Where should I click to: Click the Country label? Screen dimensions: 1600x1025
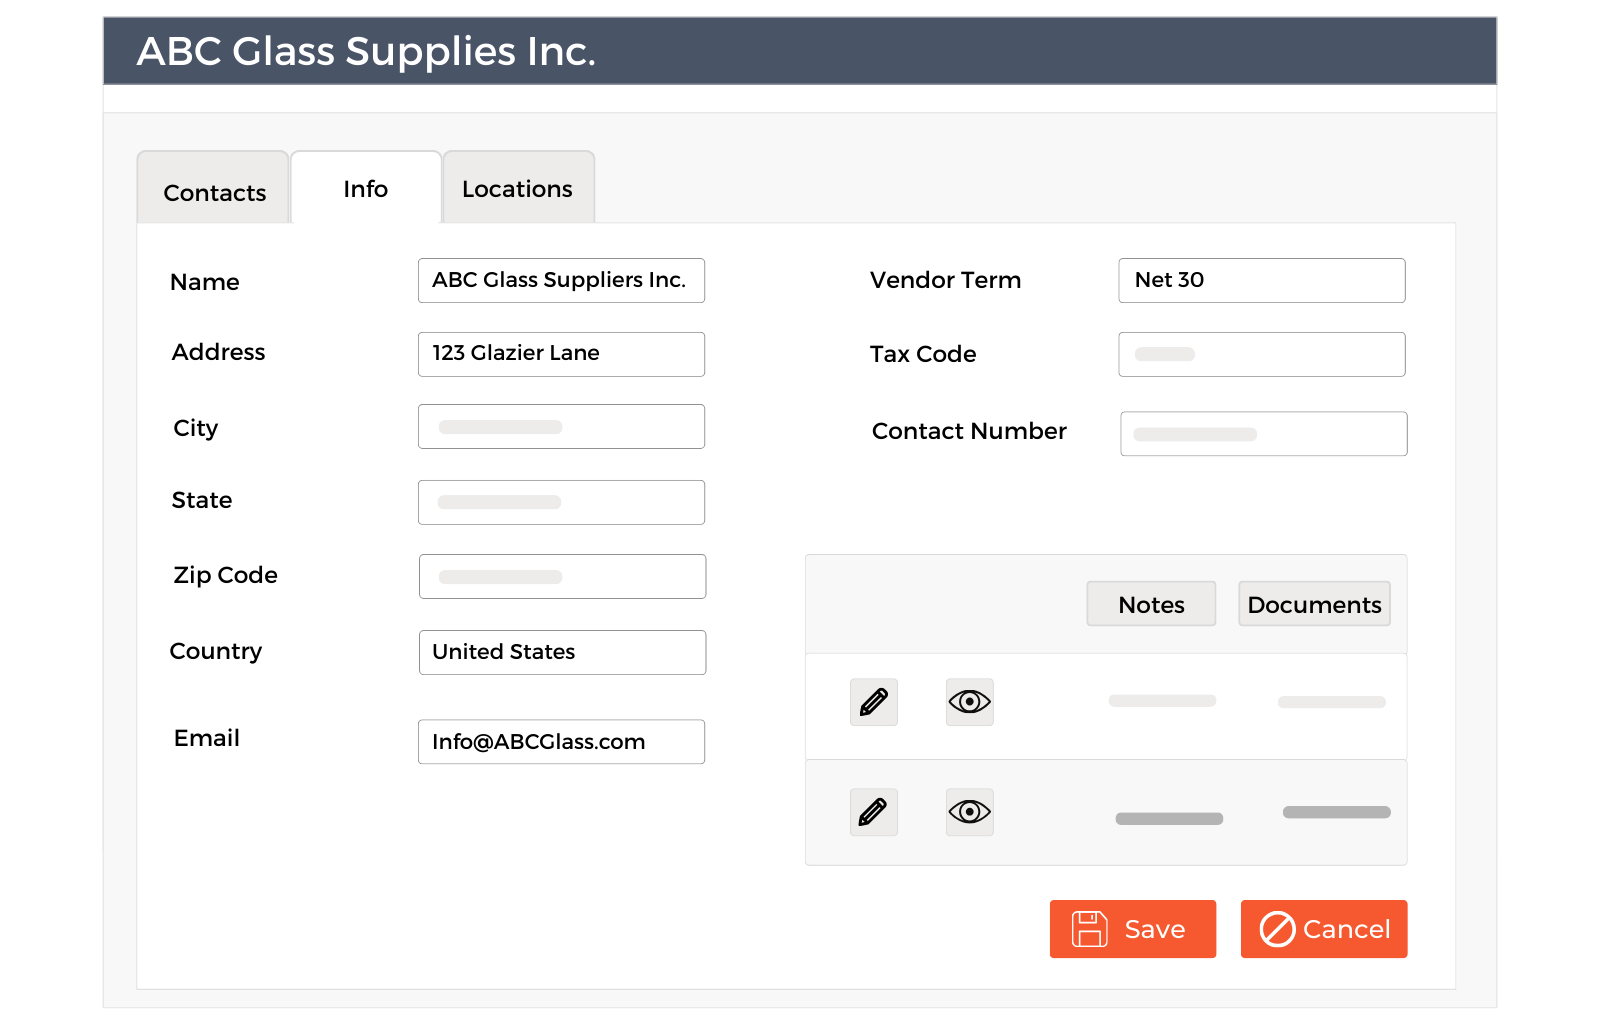216,651
